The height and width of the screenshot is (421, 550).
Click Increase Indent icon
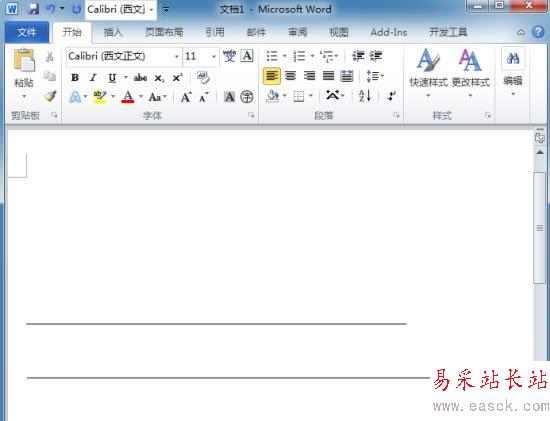[376, 56]
